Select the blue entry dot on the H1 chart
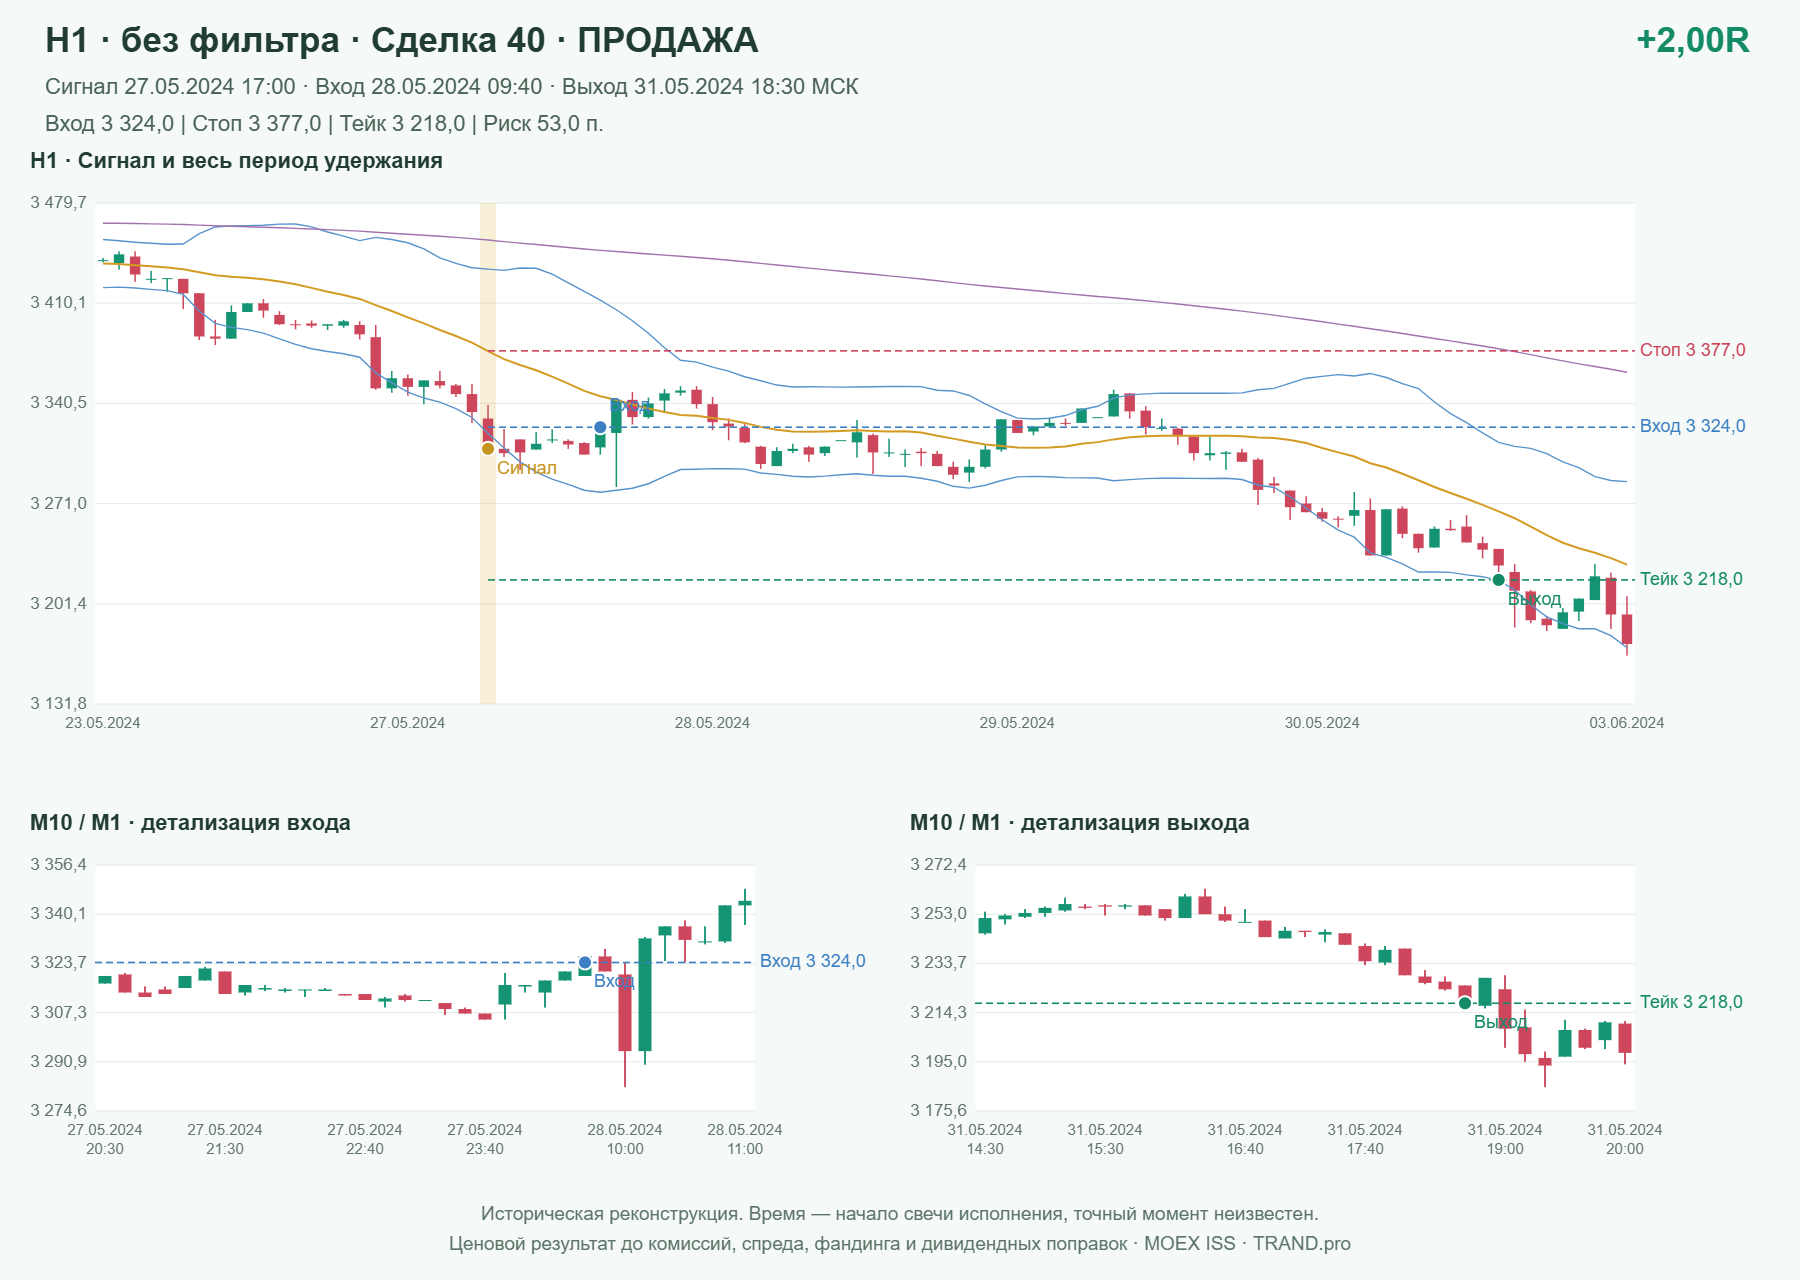Viewport: 1800px width, 1280px height. tap(600, 427)
